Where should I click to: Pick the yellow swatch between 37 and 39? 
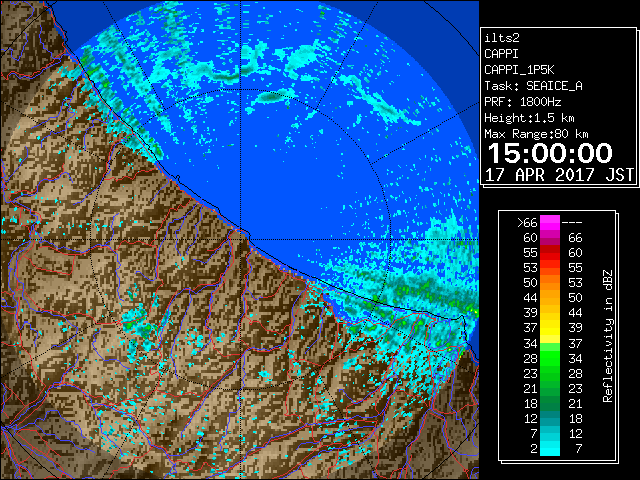550,328
